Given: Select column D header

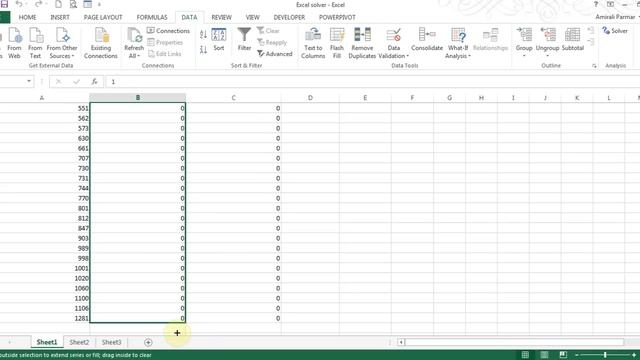Looking at the screenshot, I should tap(310, 98).
